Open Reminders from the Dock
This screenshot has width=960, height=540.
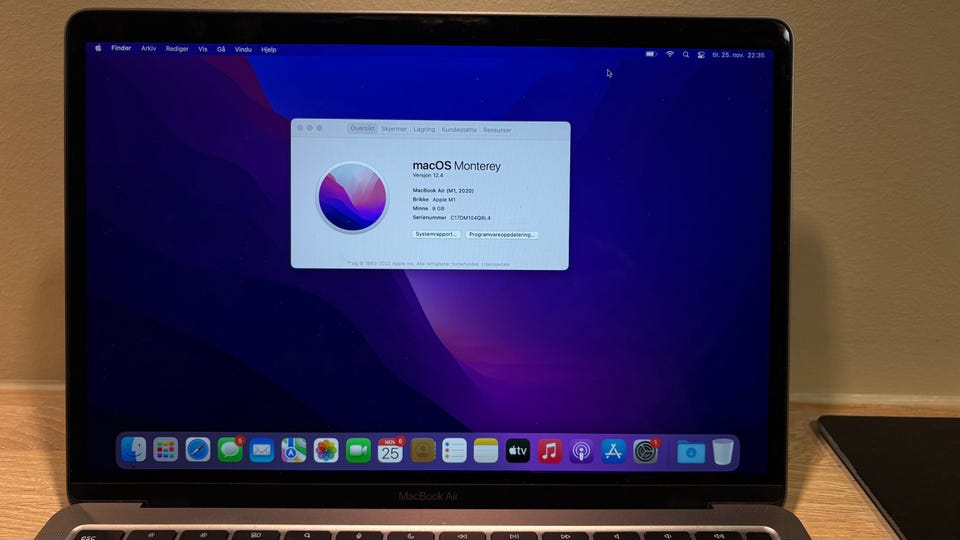click(454, 451)
